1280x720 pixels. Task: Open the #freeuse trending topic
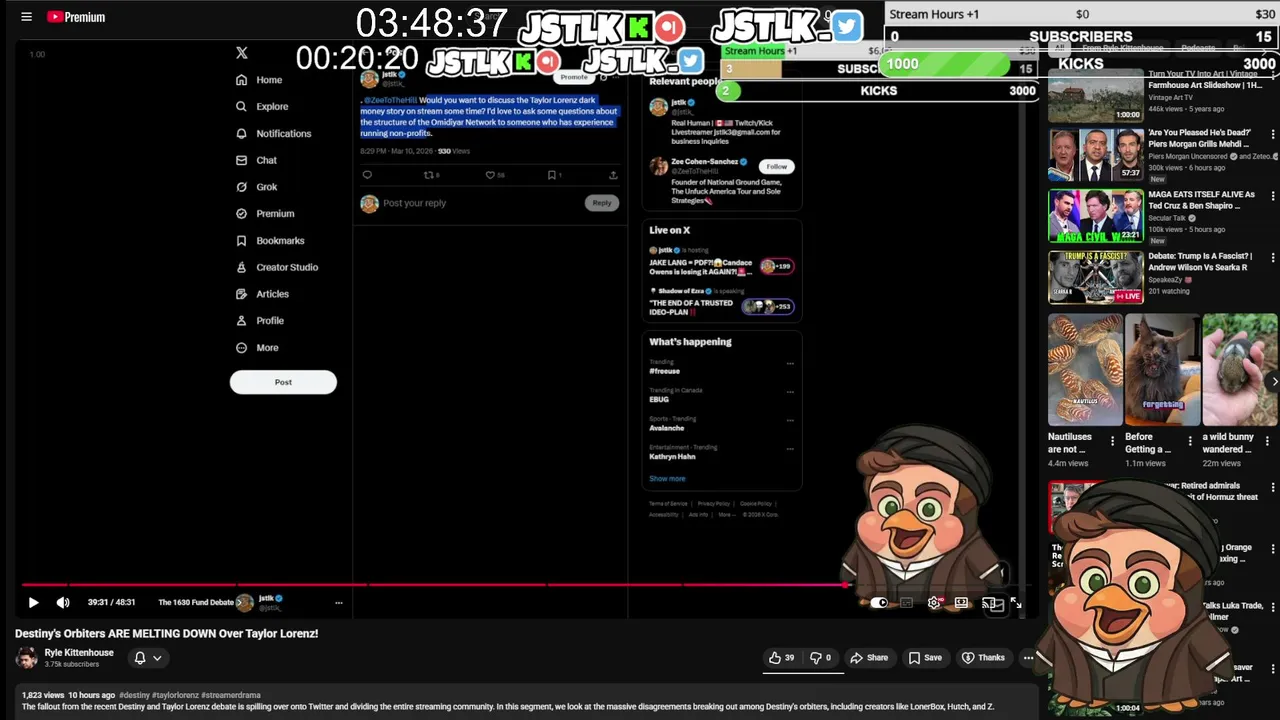pyautogui.click(x=664, y=371)
